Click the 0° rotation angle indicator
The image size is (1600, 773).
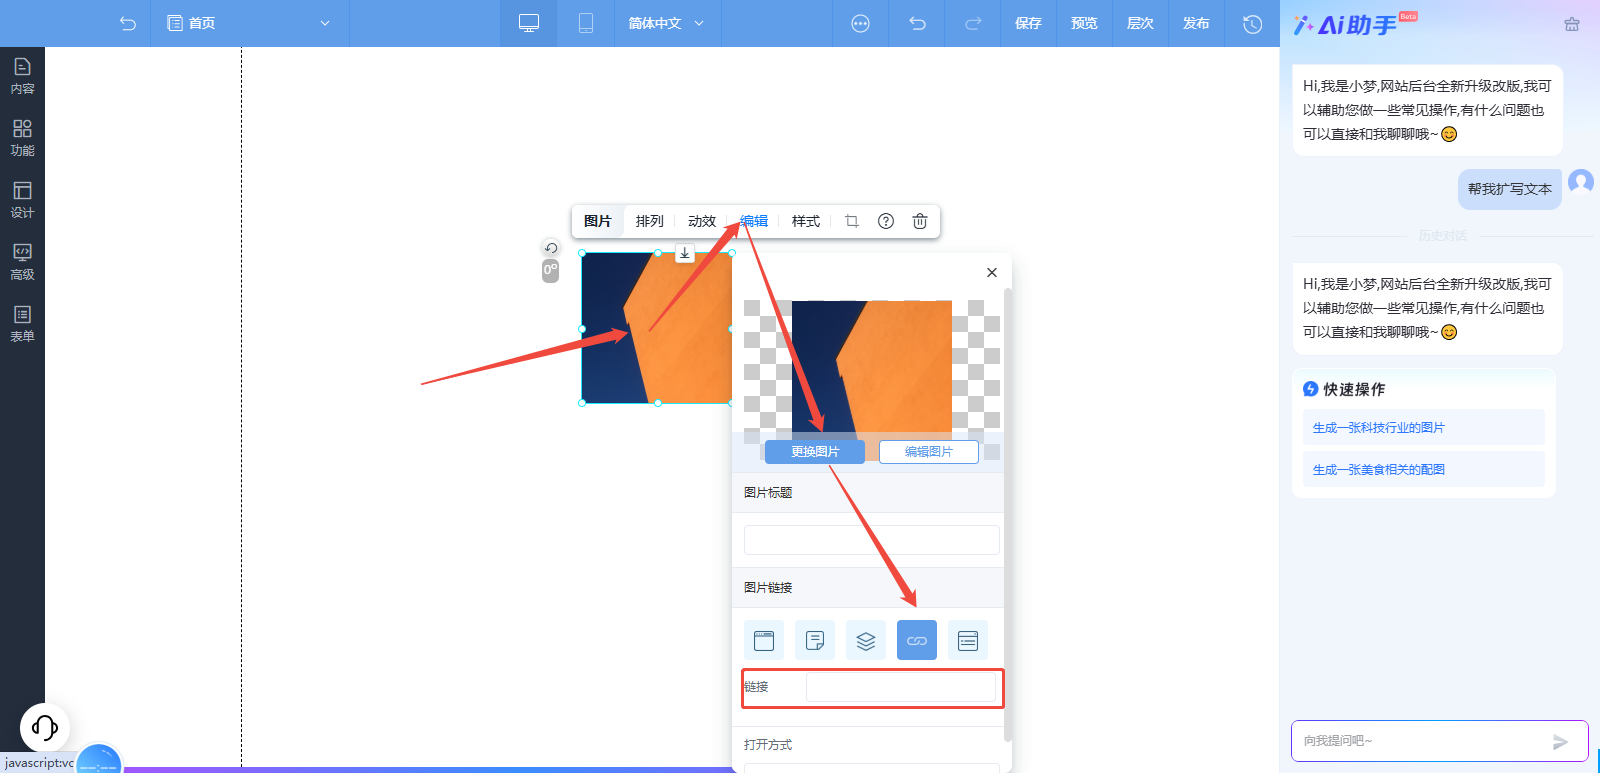tap(550, 271)
